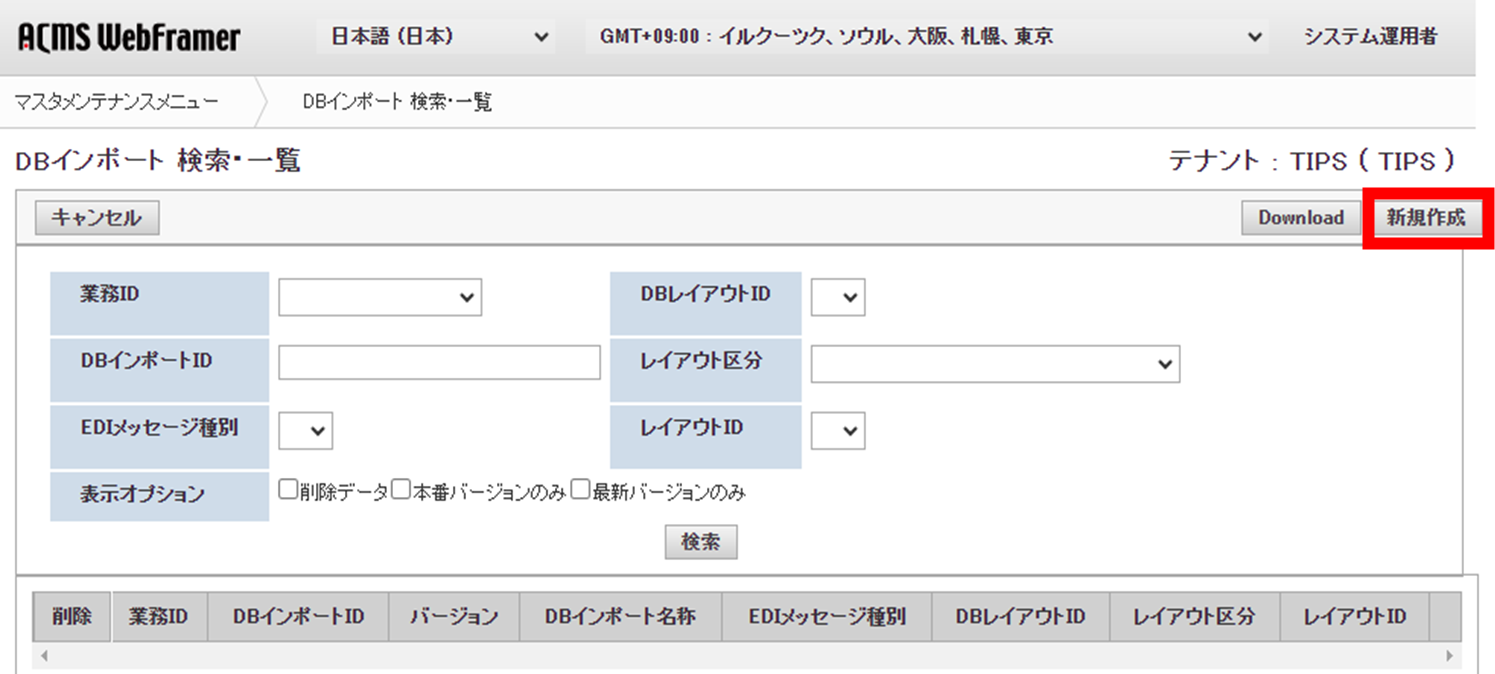
Task: Click inside the DBインポートID input field
Action: point(438,362)
